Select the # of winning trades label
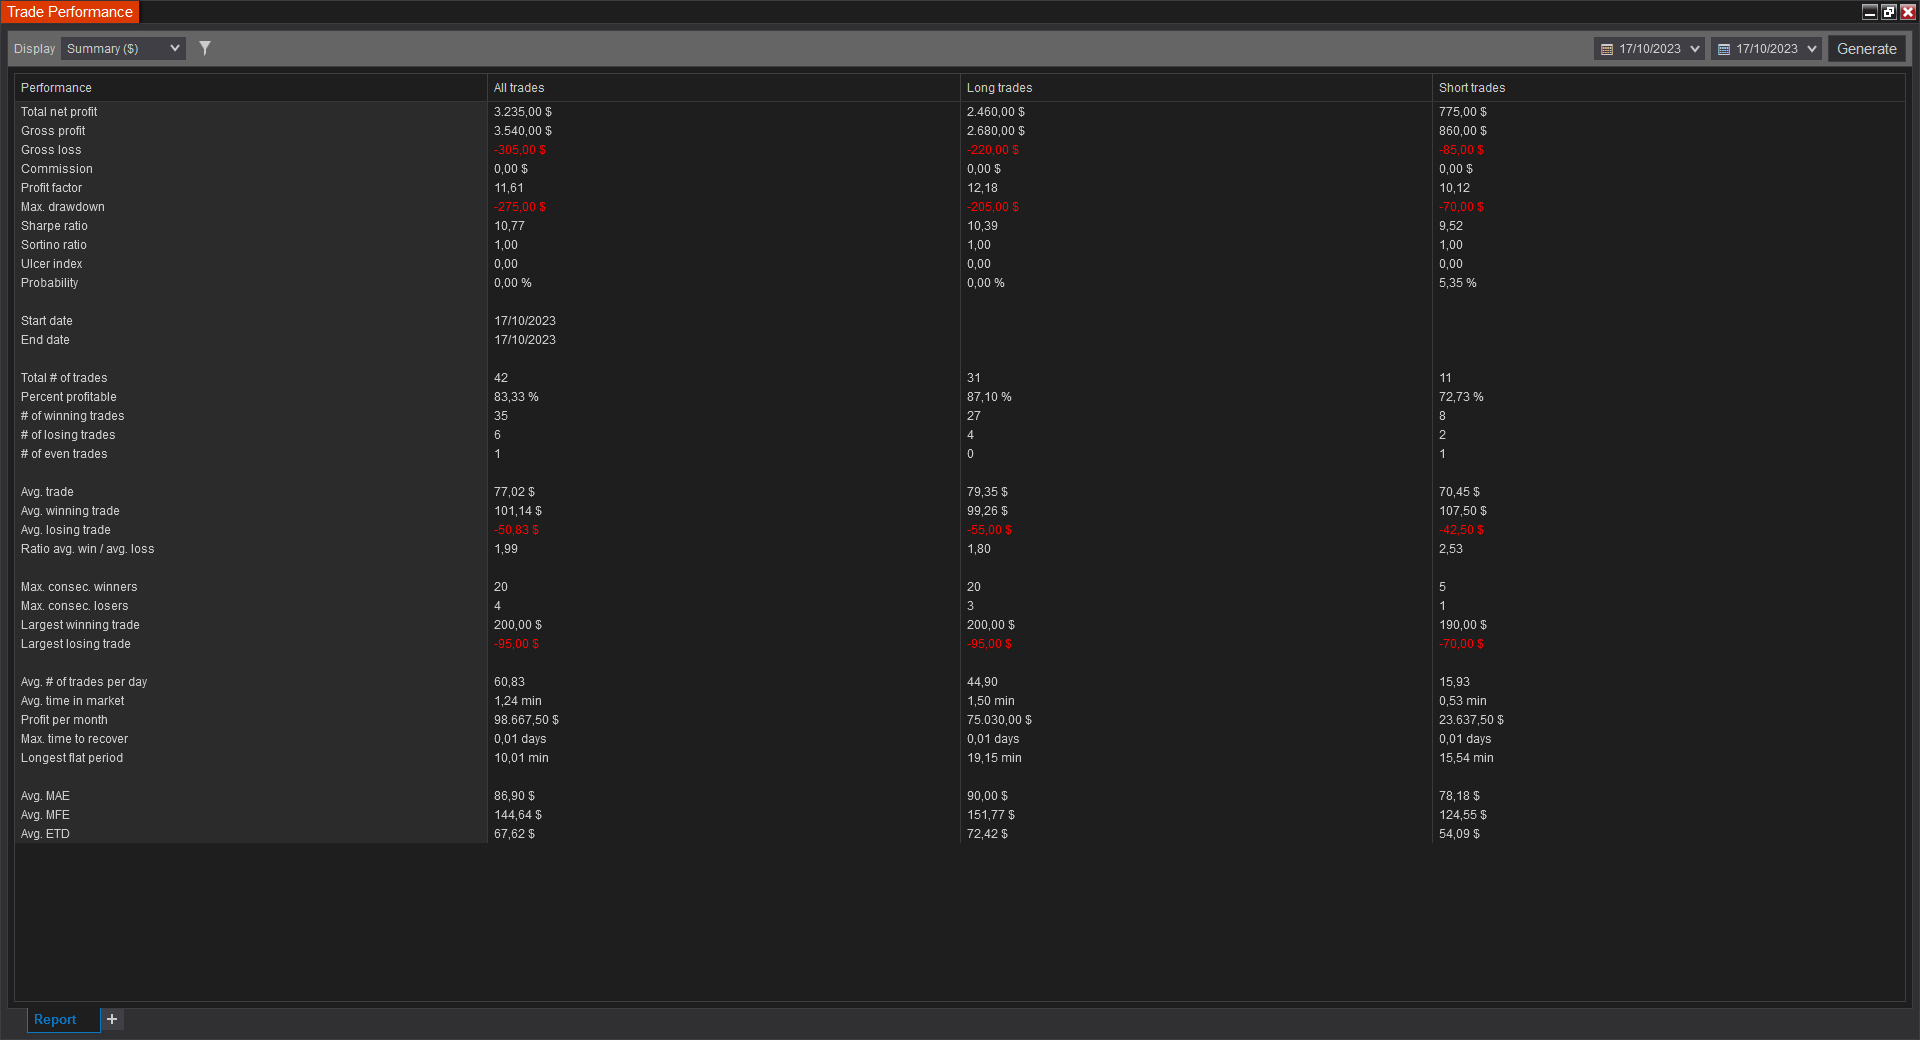 [x=73, y=416]
